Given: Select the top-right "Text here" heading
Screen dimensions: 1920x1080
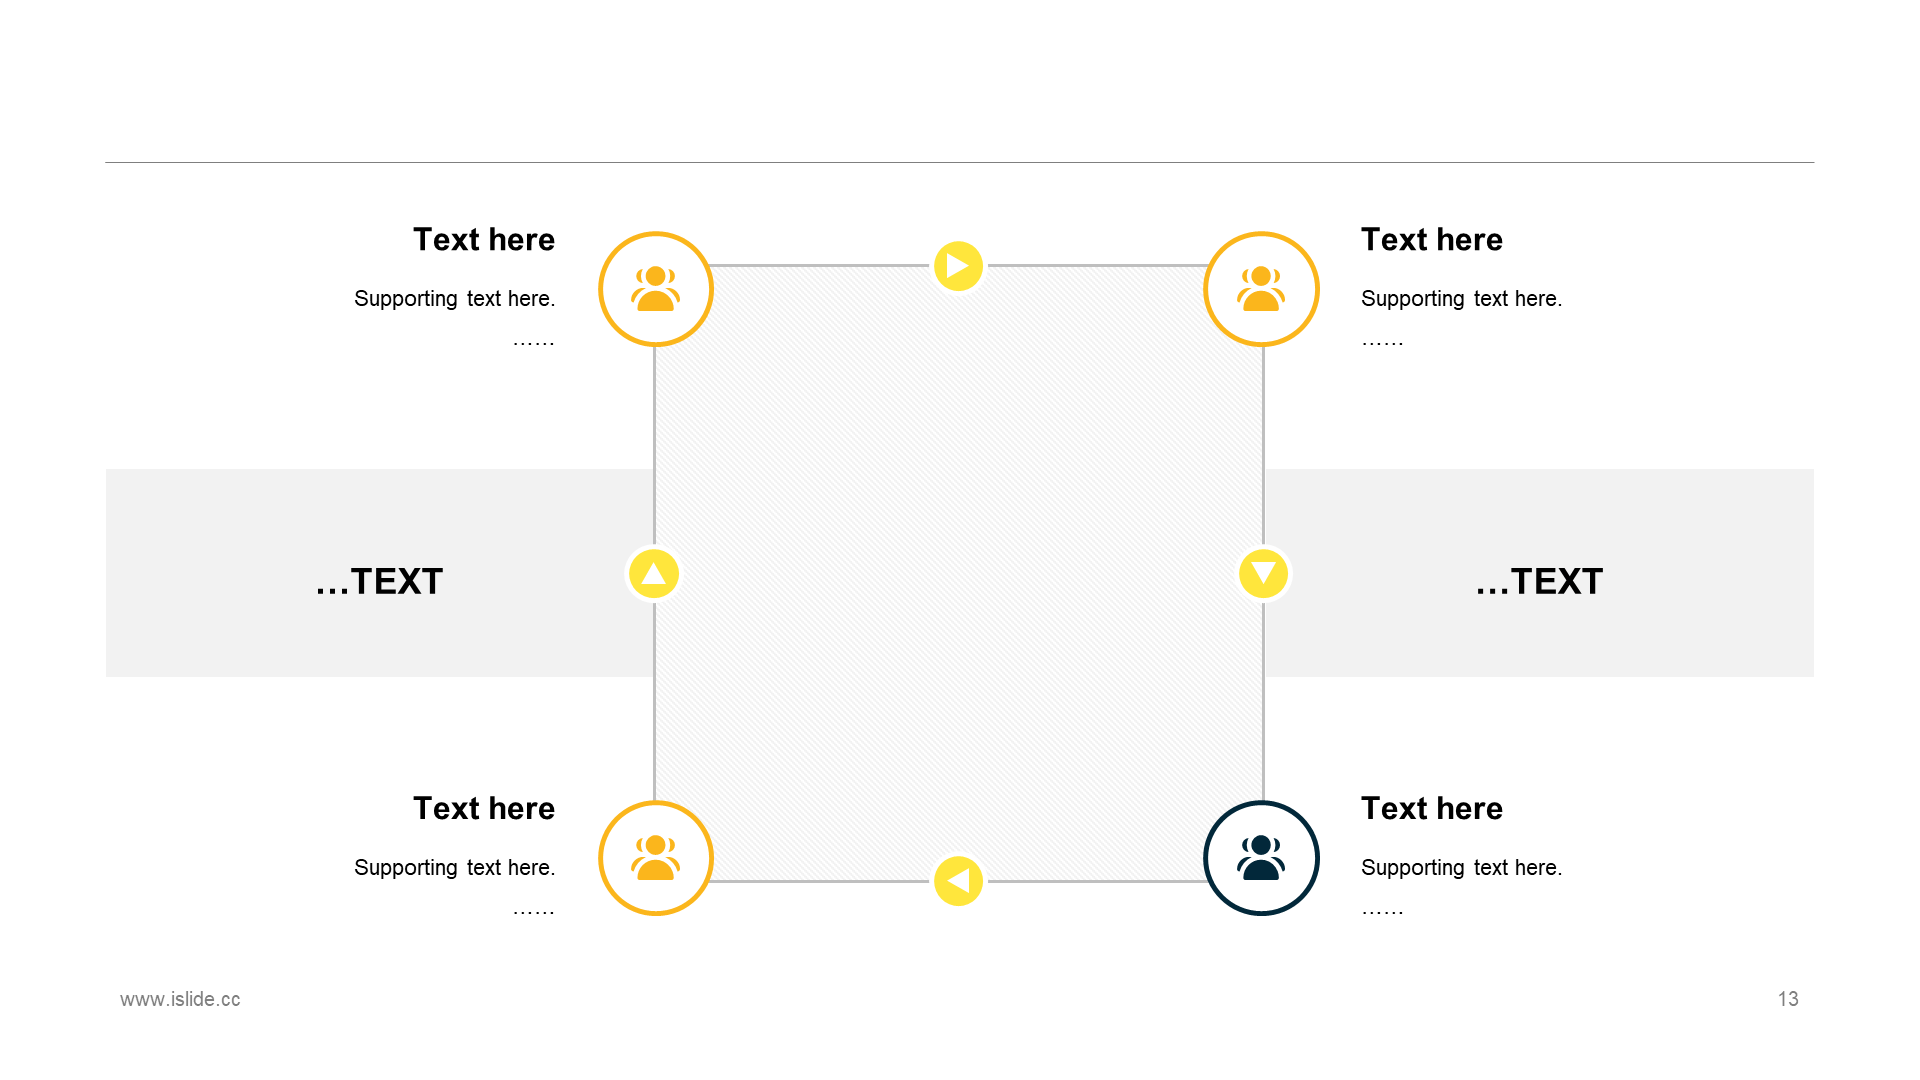Looking at the screenshot, I should coord(1431,240).
